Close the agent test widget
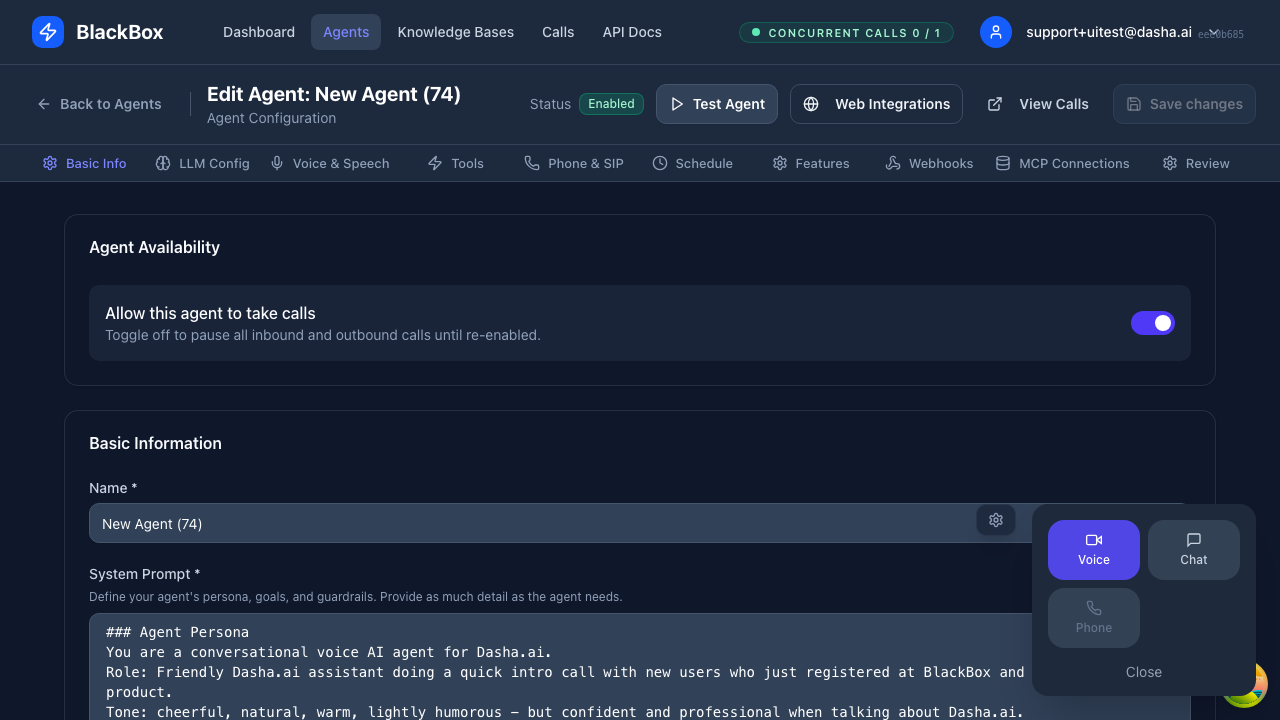 click(1143, 671)
